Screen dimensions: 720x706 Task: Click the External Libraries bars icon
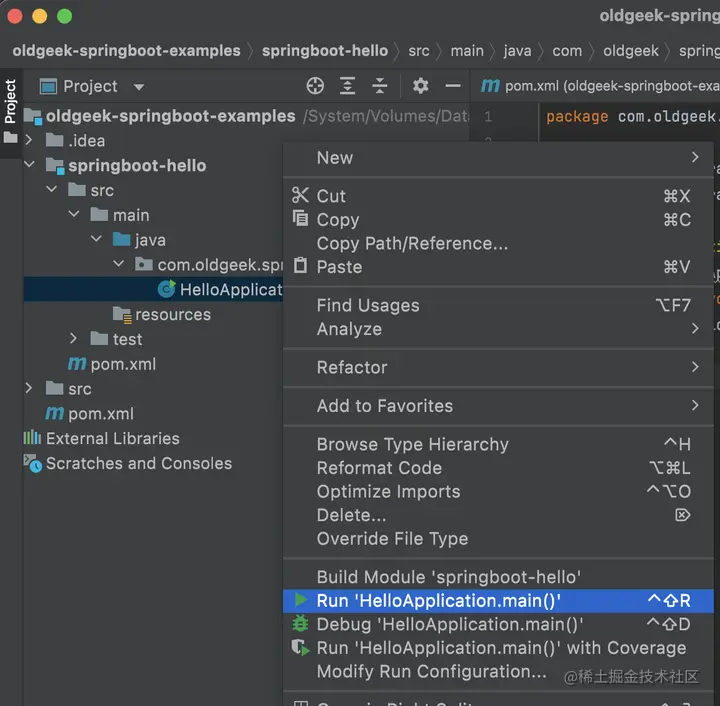32,437
